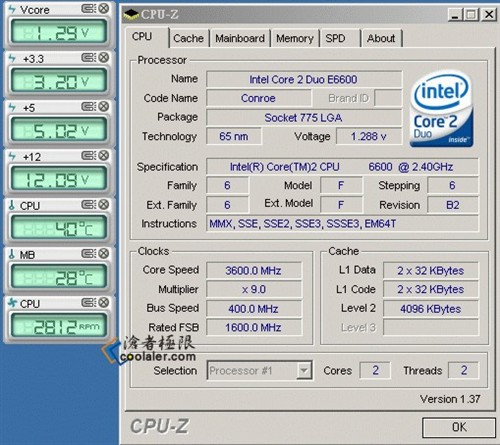Close the +3.3 voltage widget
This screenshot has width=500, height=445.
coord(104,58)
